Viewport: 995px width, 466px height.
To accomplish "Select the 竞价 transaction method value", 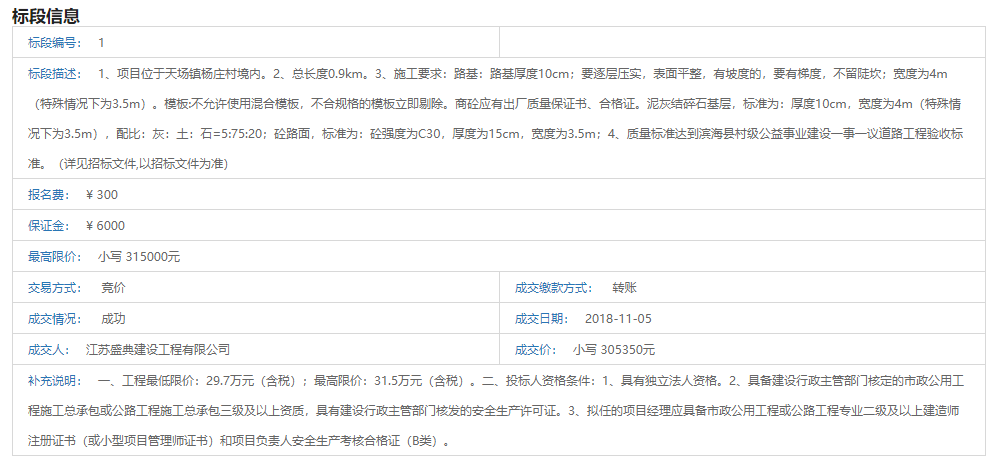I will click(x=113, y=288).
